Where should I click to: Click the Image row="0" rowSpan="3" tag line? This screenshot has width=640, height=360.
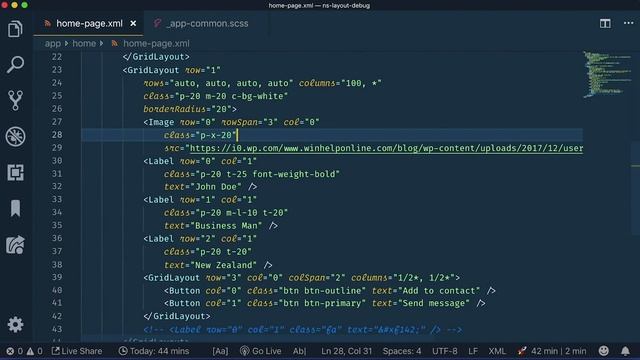click(231, 122)
